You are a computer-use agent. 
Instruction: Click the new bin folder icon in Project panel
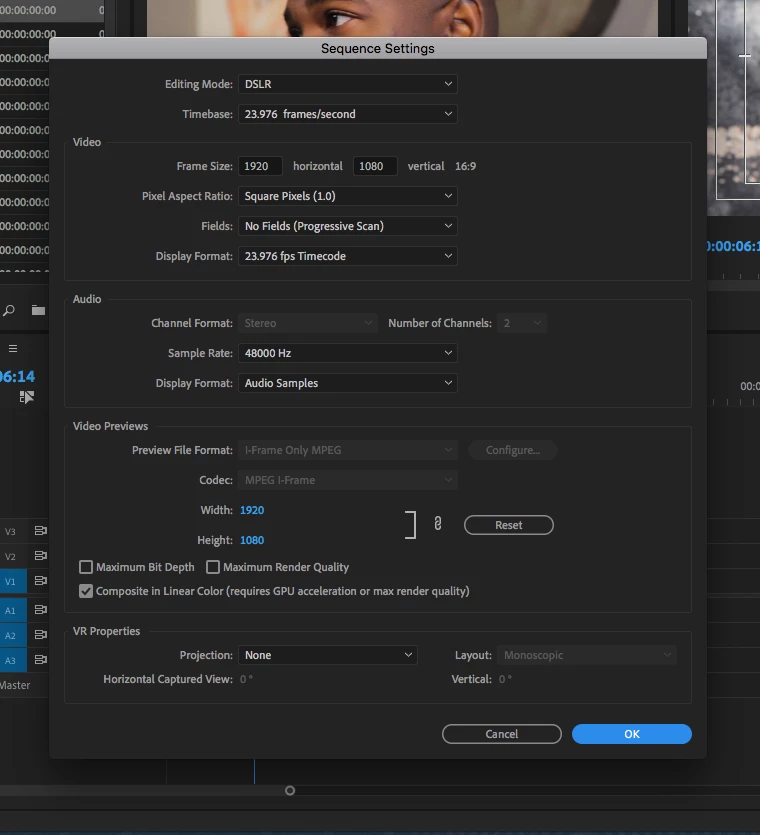coord(38,310)
